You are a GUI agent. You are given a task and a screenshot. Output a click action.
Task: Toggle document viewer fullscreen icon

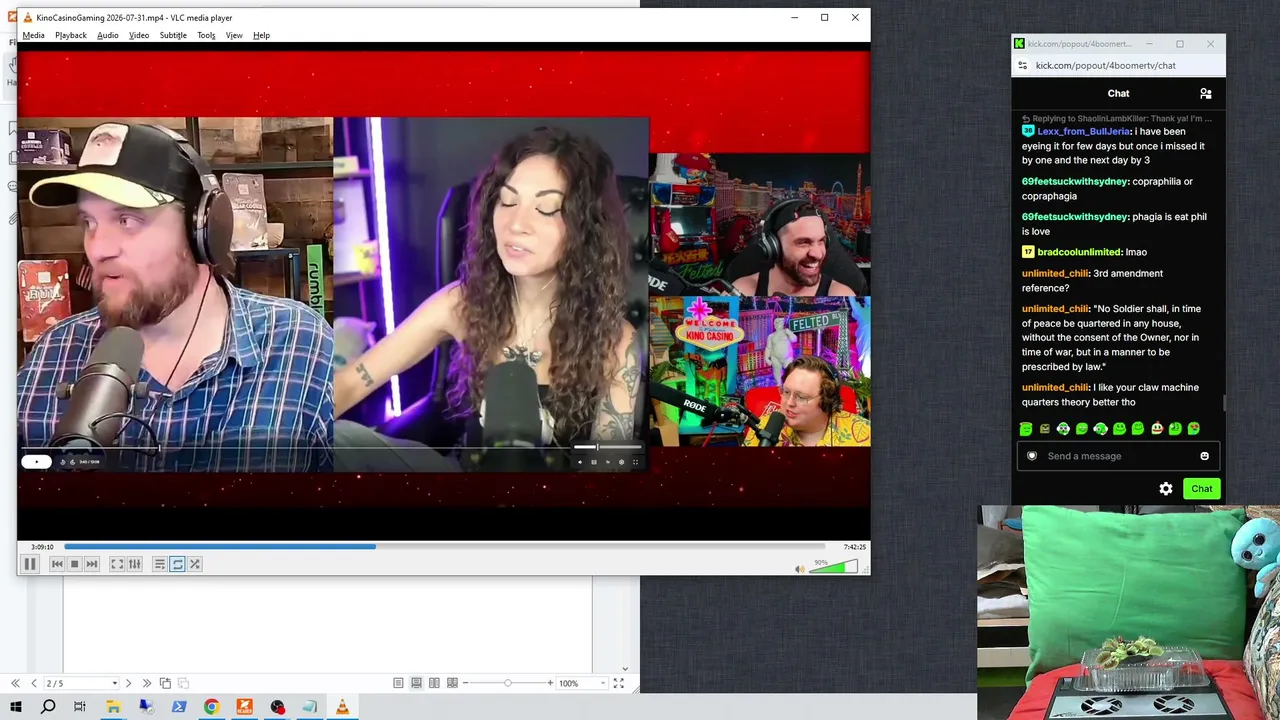point(618,683)
